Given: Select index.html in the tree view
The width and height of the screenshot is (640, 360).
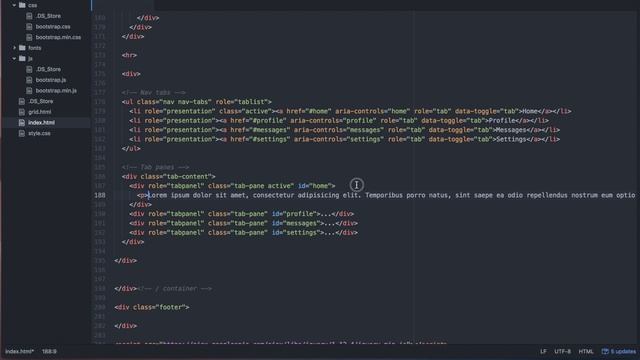Looking at the screenshot, I should coord(41,122).
